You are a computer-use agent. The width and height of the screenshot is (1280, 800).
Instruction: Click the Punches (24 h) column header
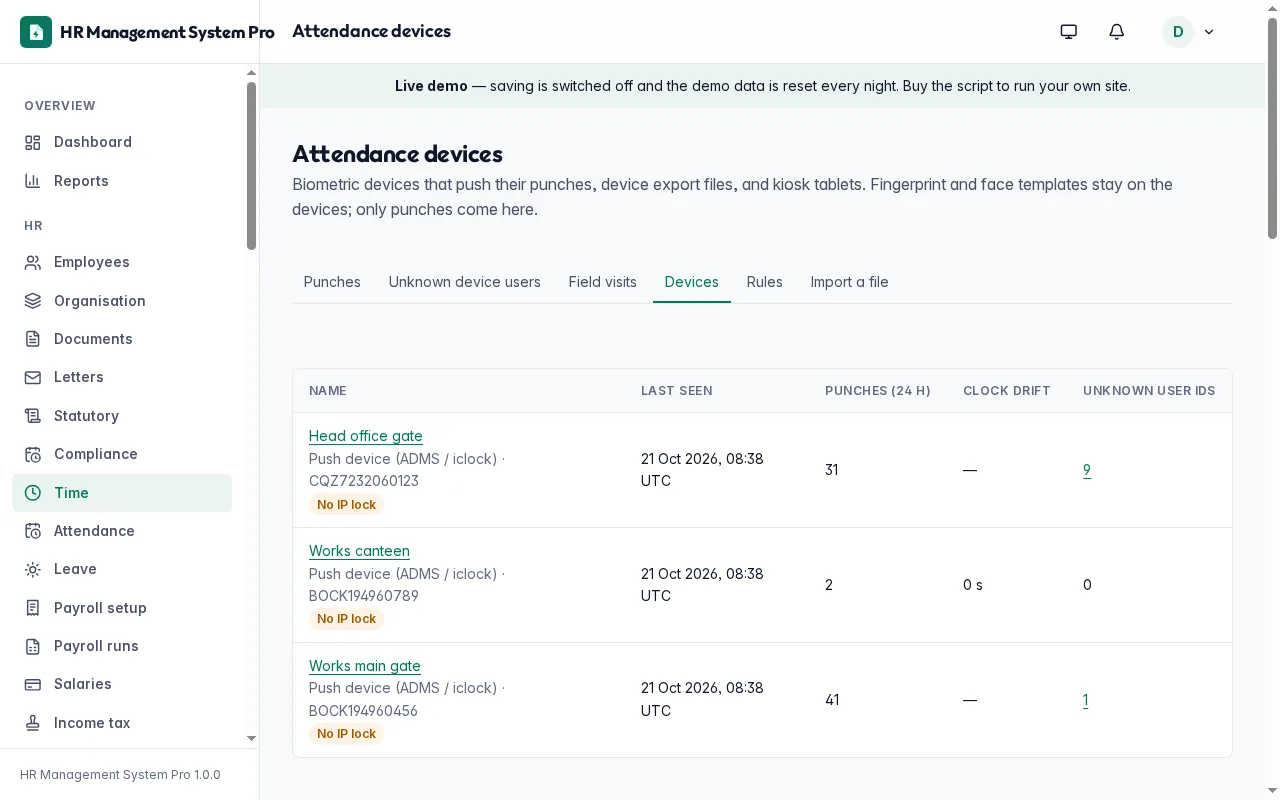pos(878,391)
